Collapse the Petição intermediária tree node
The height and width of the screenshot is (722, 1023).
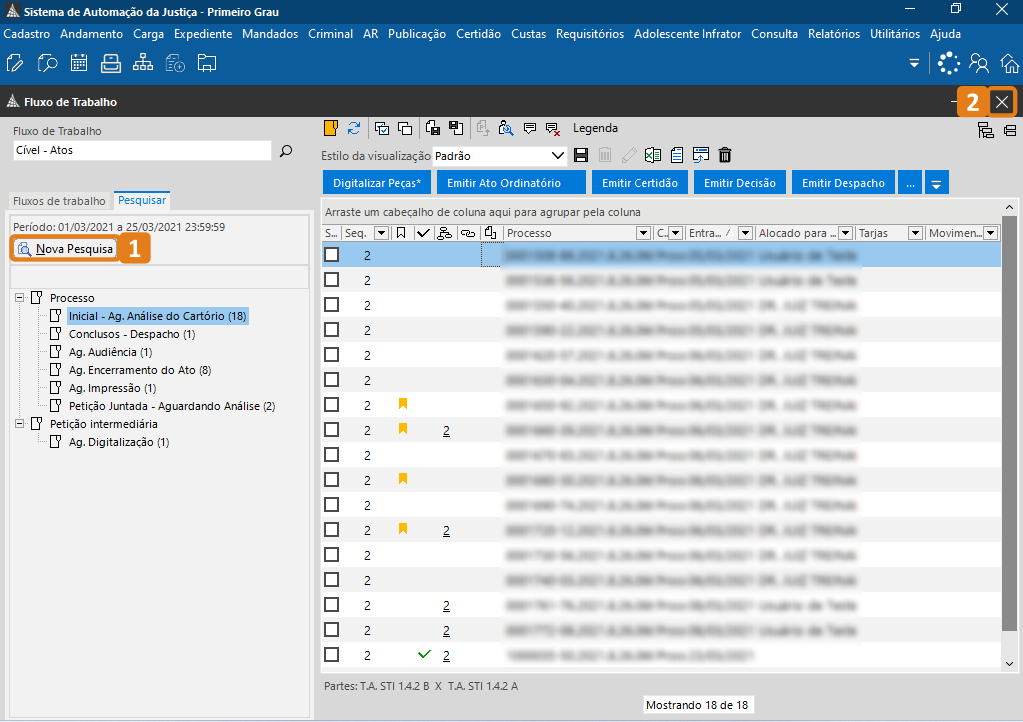point(20,423)
